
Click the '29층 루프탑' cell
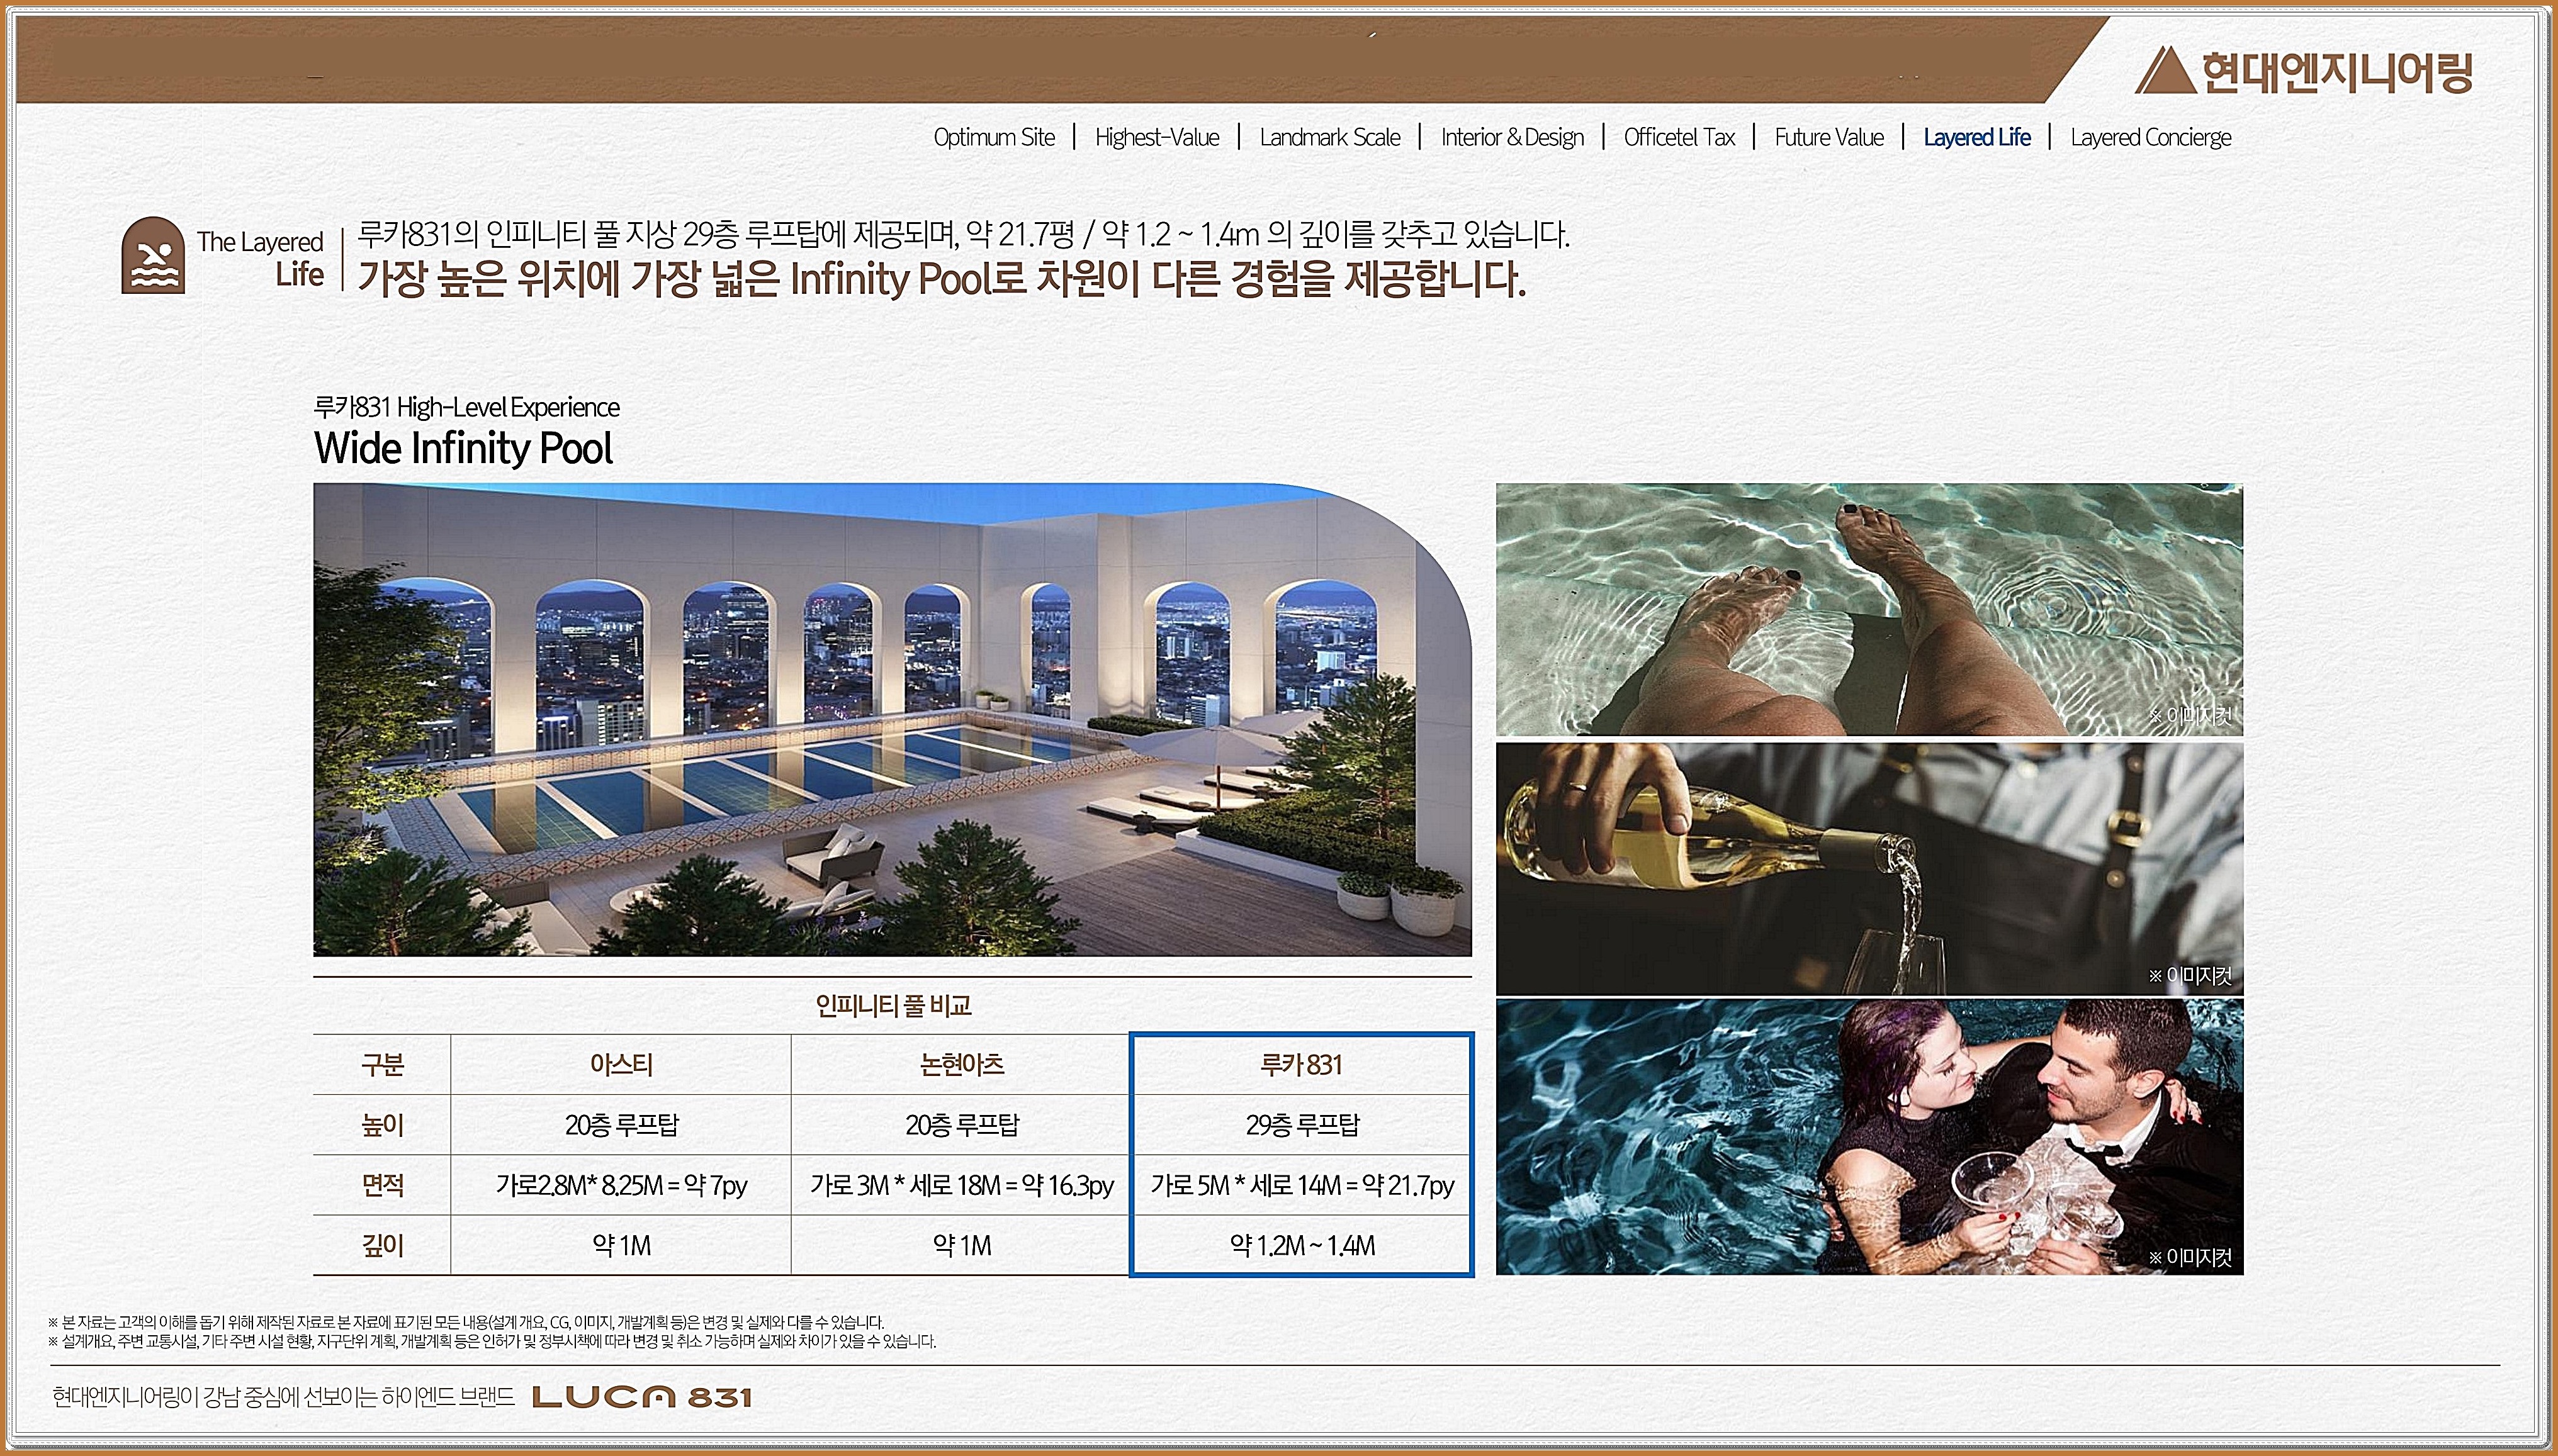tap(1301, 1125)
